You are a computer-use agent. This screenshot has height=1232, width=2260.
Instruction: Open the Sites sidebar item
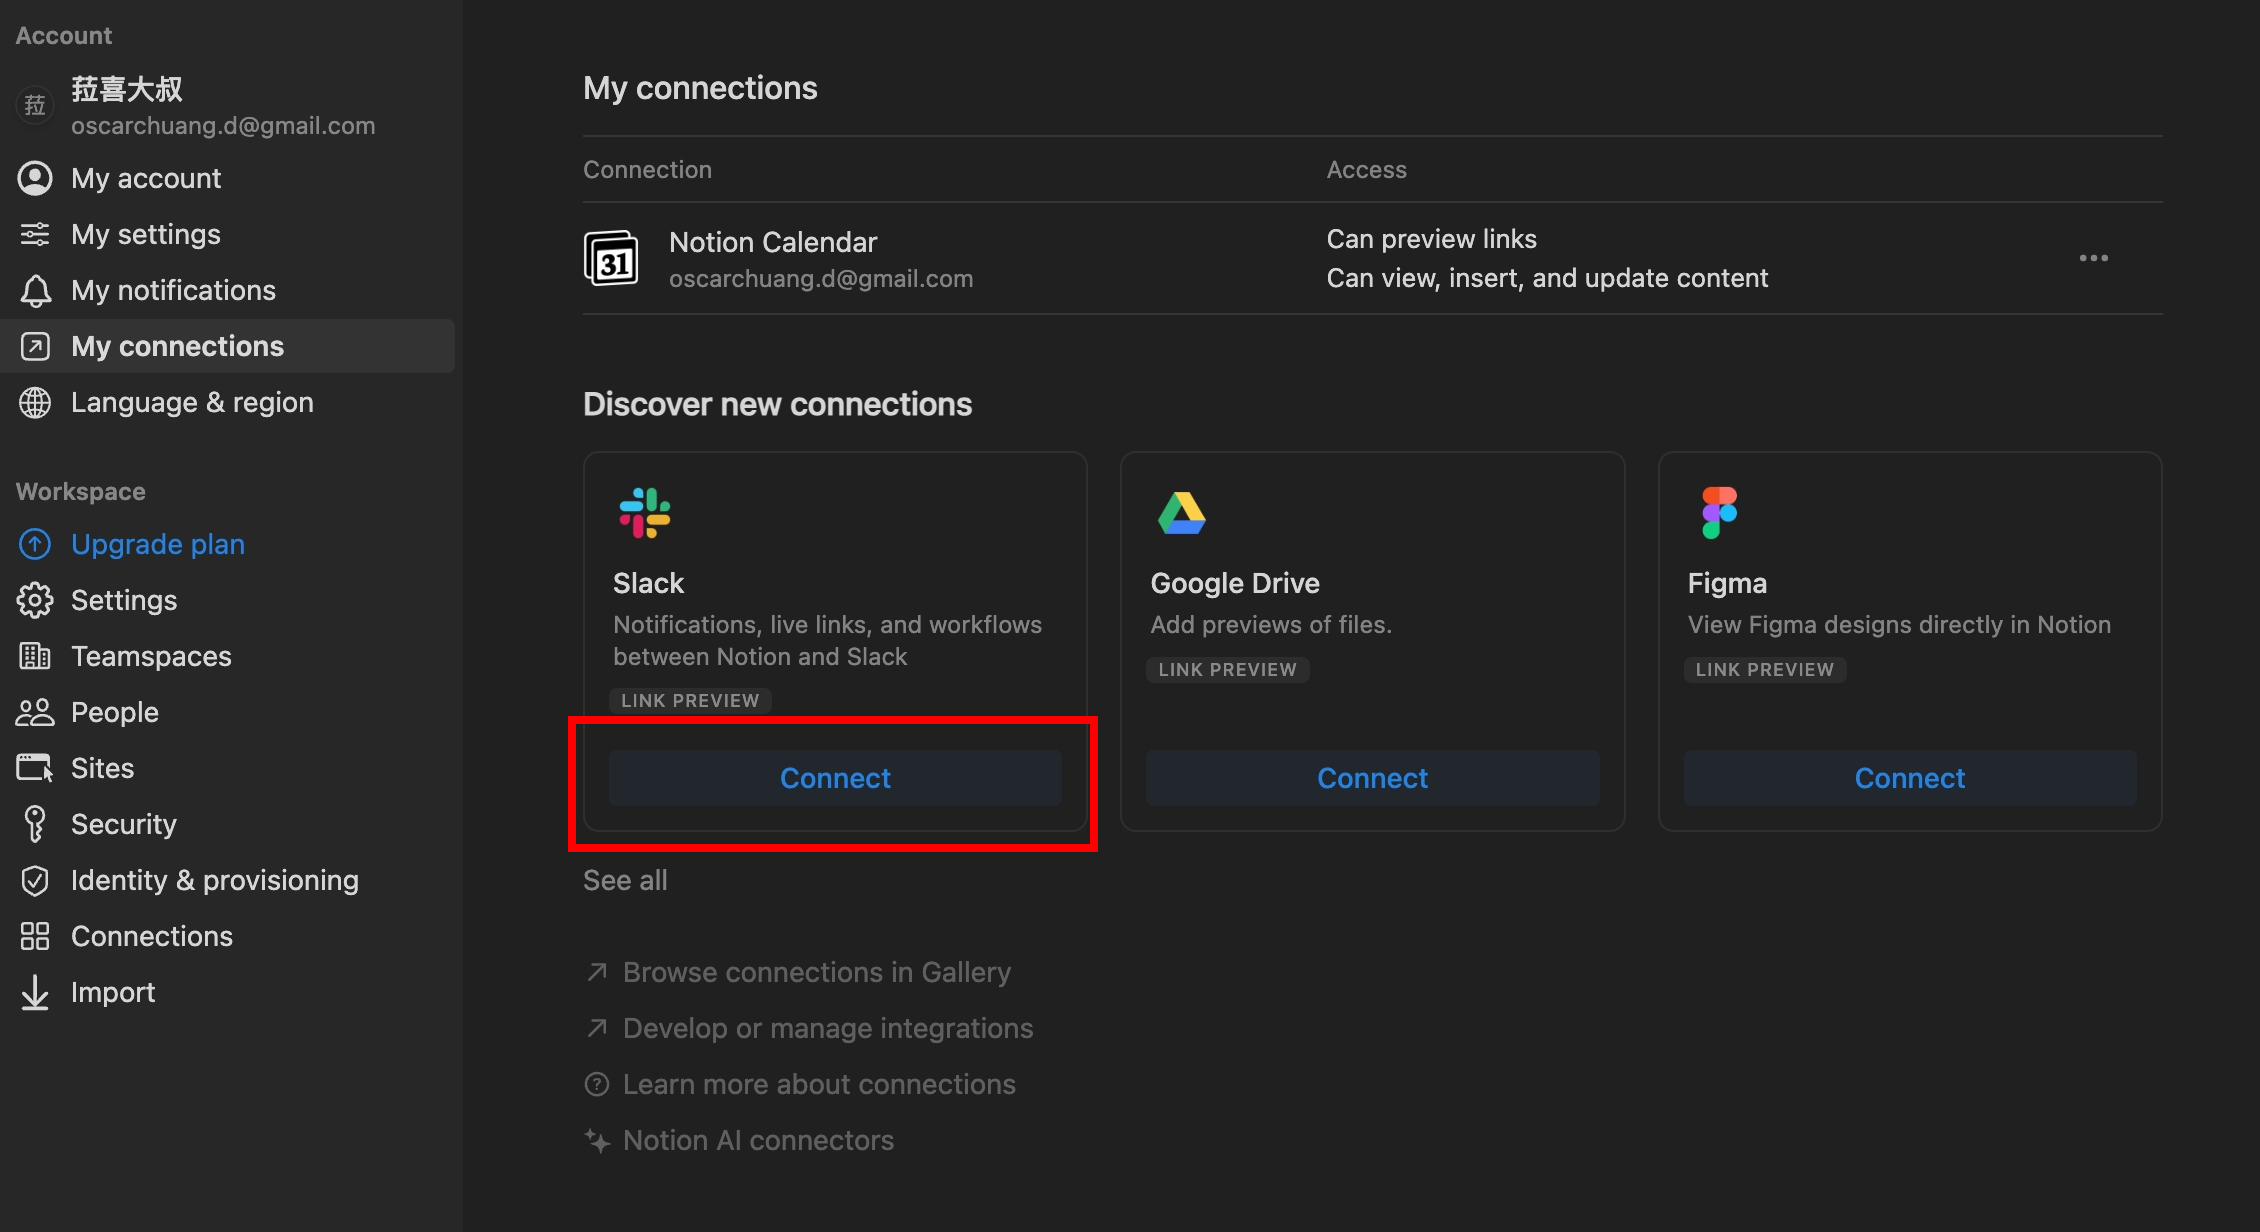[228, 768]
